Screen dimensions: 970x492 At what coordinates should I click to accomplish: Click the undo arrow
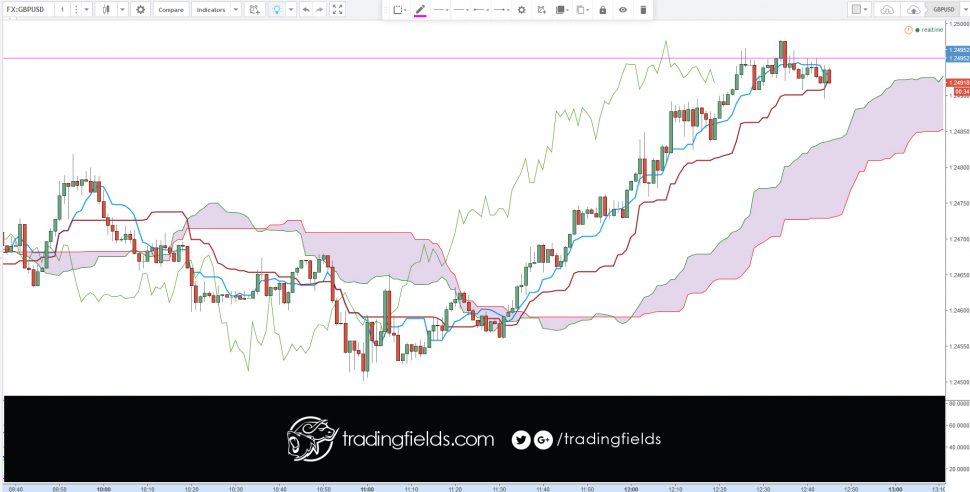[306, 9]
